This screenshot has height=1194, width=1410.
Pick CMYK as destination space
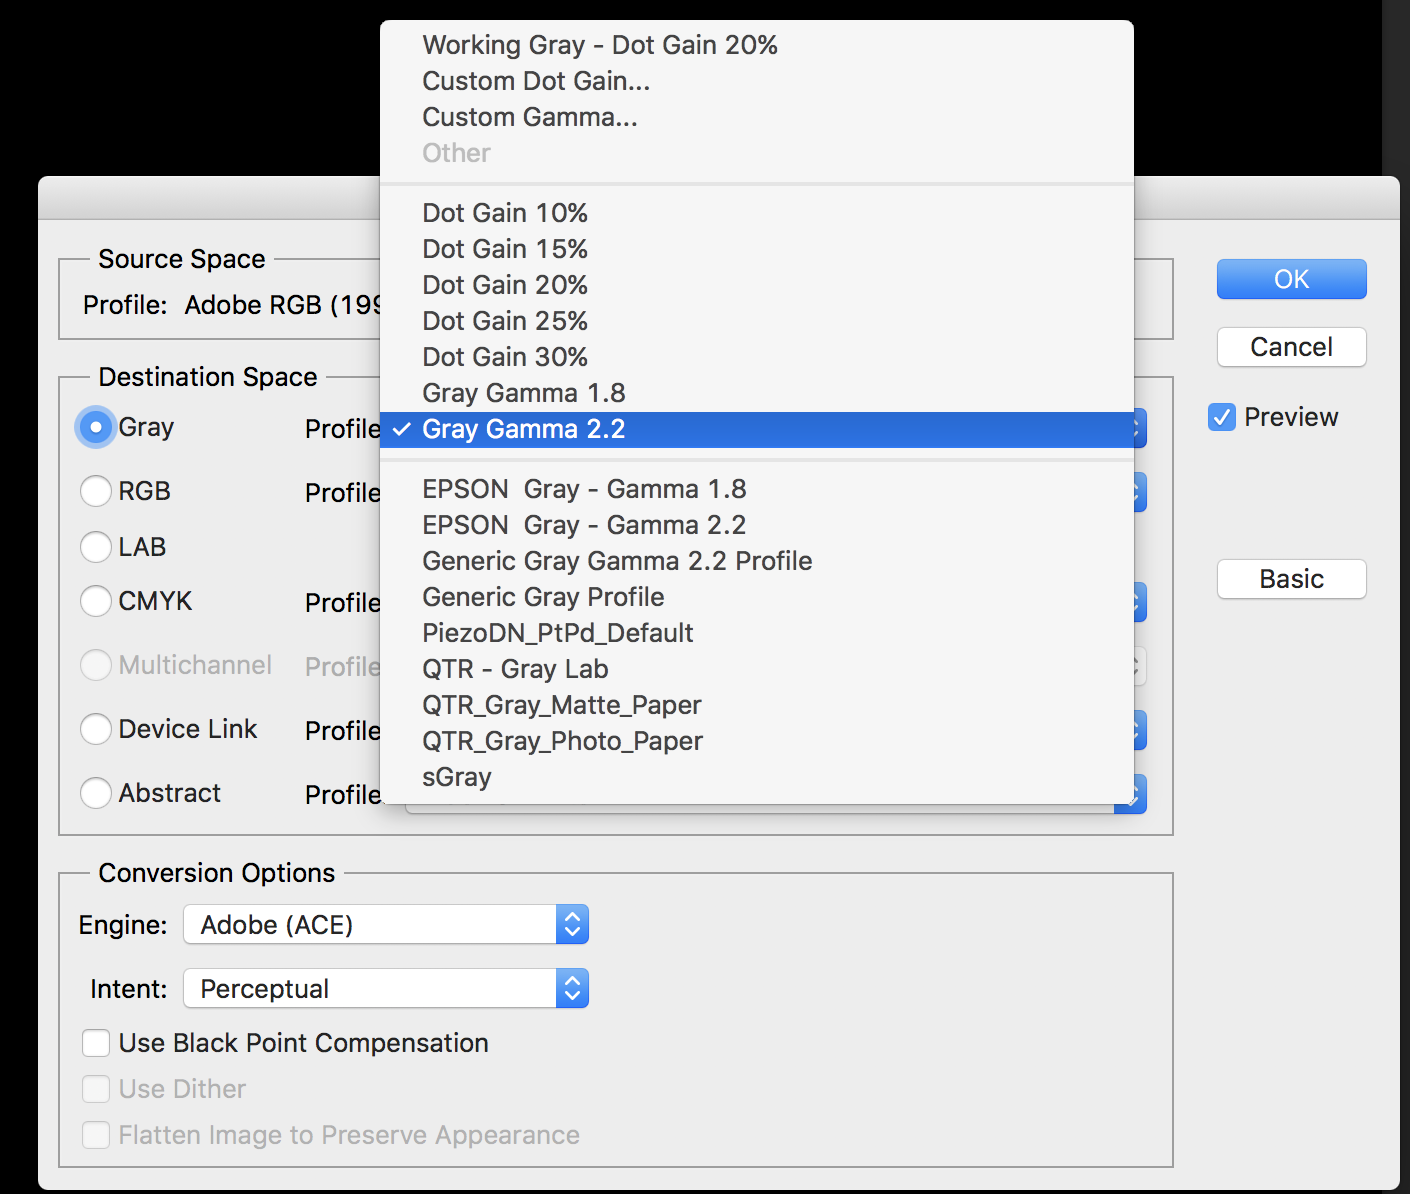[96, 601]
